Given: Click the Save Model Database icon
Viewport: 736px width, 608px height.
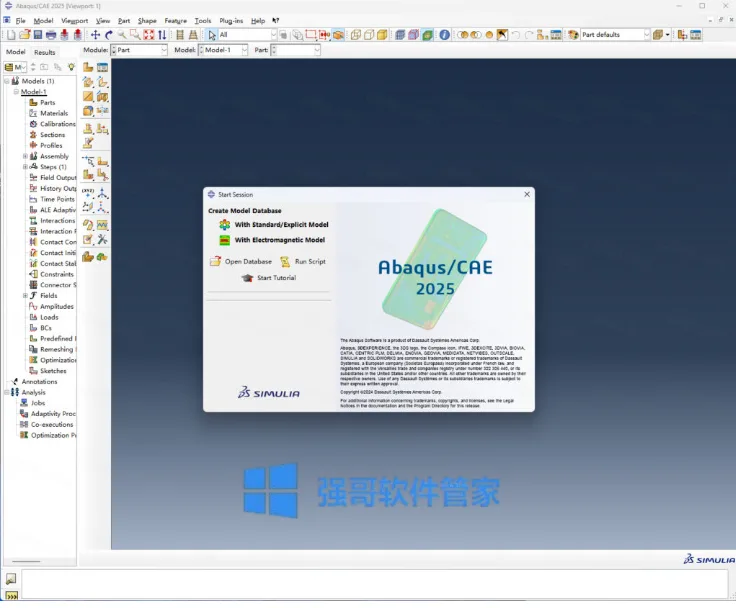Looking at the screenshot, I should tap(38, 35).
